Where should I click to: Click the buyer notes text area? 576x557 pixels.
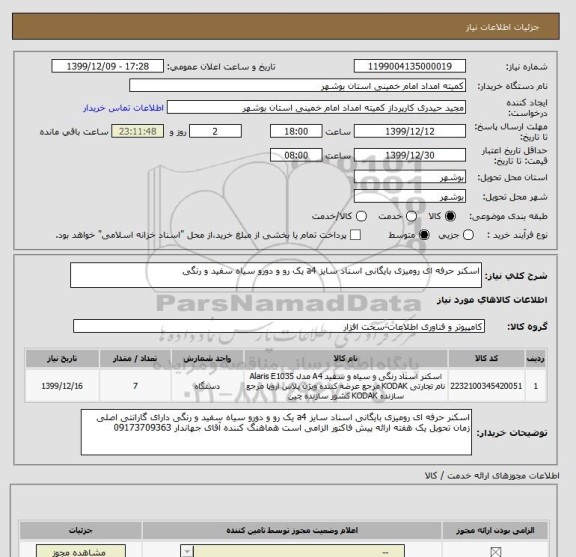pyautogui.click(x=276, y=432)
